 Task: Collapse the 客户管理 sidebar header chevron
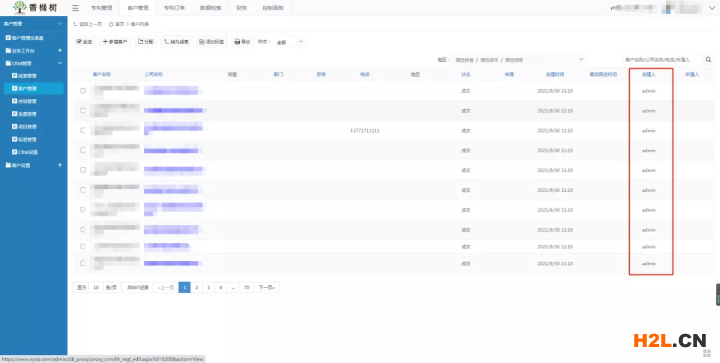[60, 23]
